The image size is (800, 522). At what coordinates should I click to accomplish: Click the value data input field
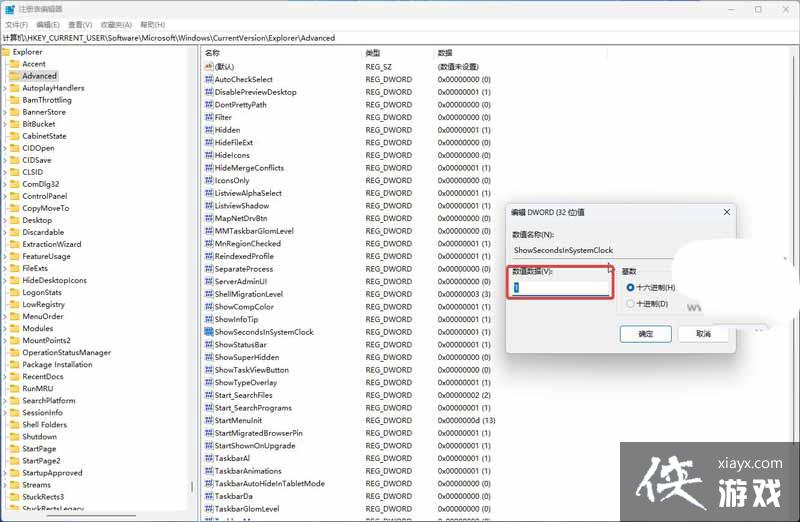click(561, 288)
